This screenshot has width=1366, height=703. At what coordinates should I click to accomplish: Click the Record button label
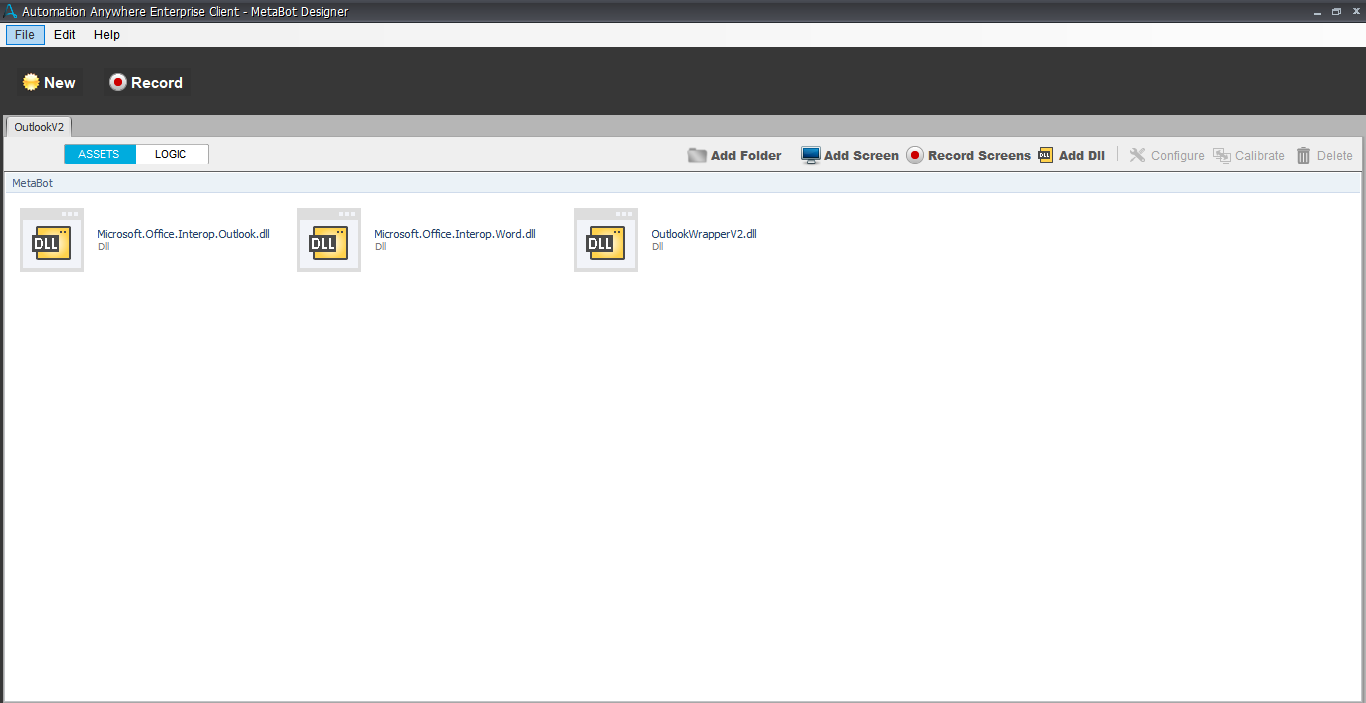[157, 83]
